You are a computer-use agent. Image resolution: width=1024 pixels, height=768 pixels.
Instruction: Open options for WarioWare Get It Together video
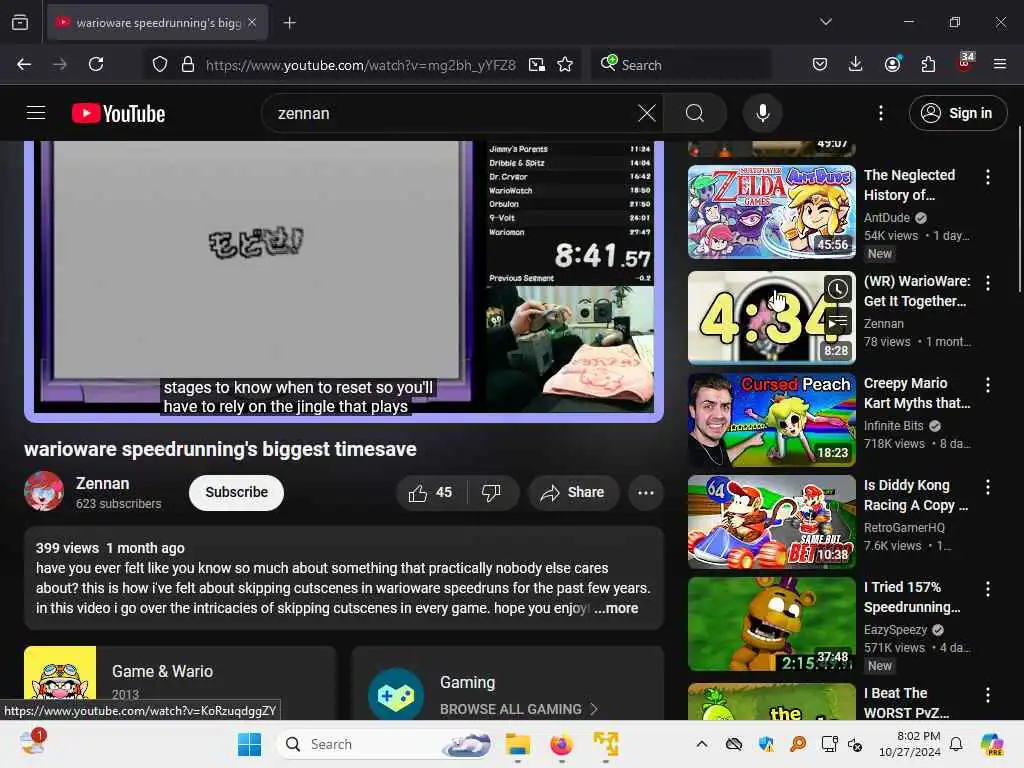[987, 283]
